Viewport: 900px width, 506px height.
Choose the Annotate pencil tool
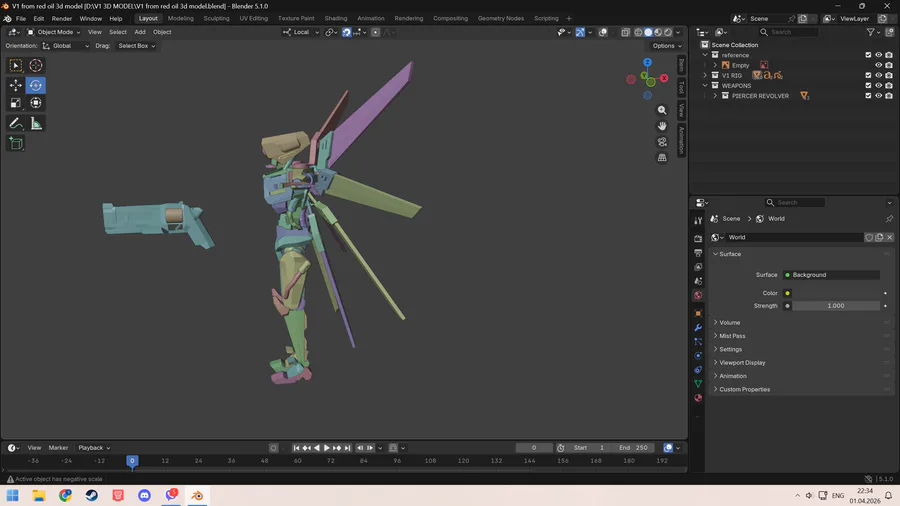click(x=16, y=124)
